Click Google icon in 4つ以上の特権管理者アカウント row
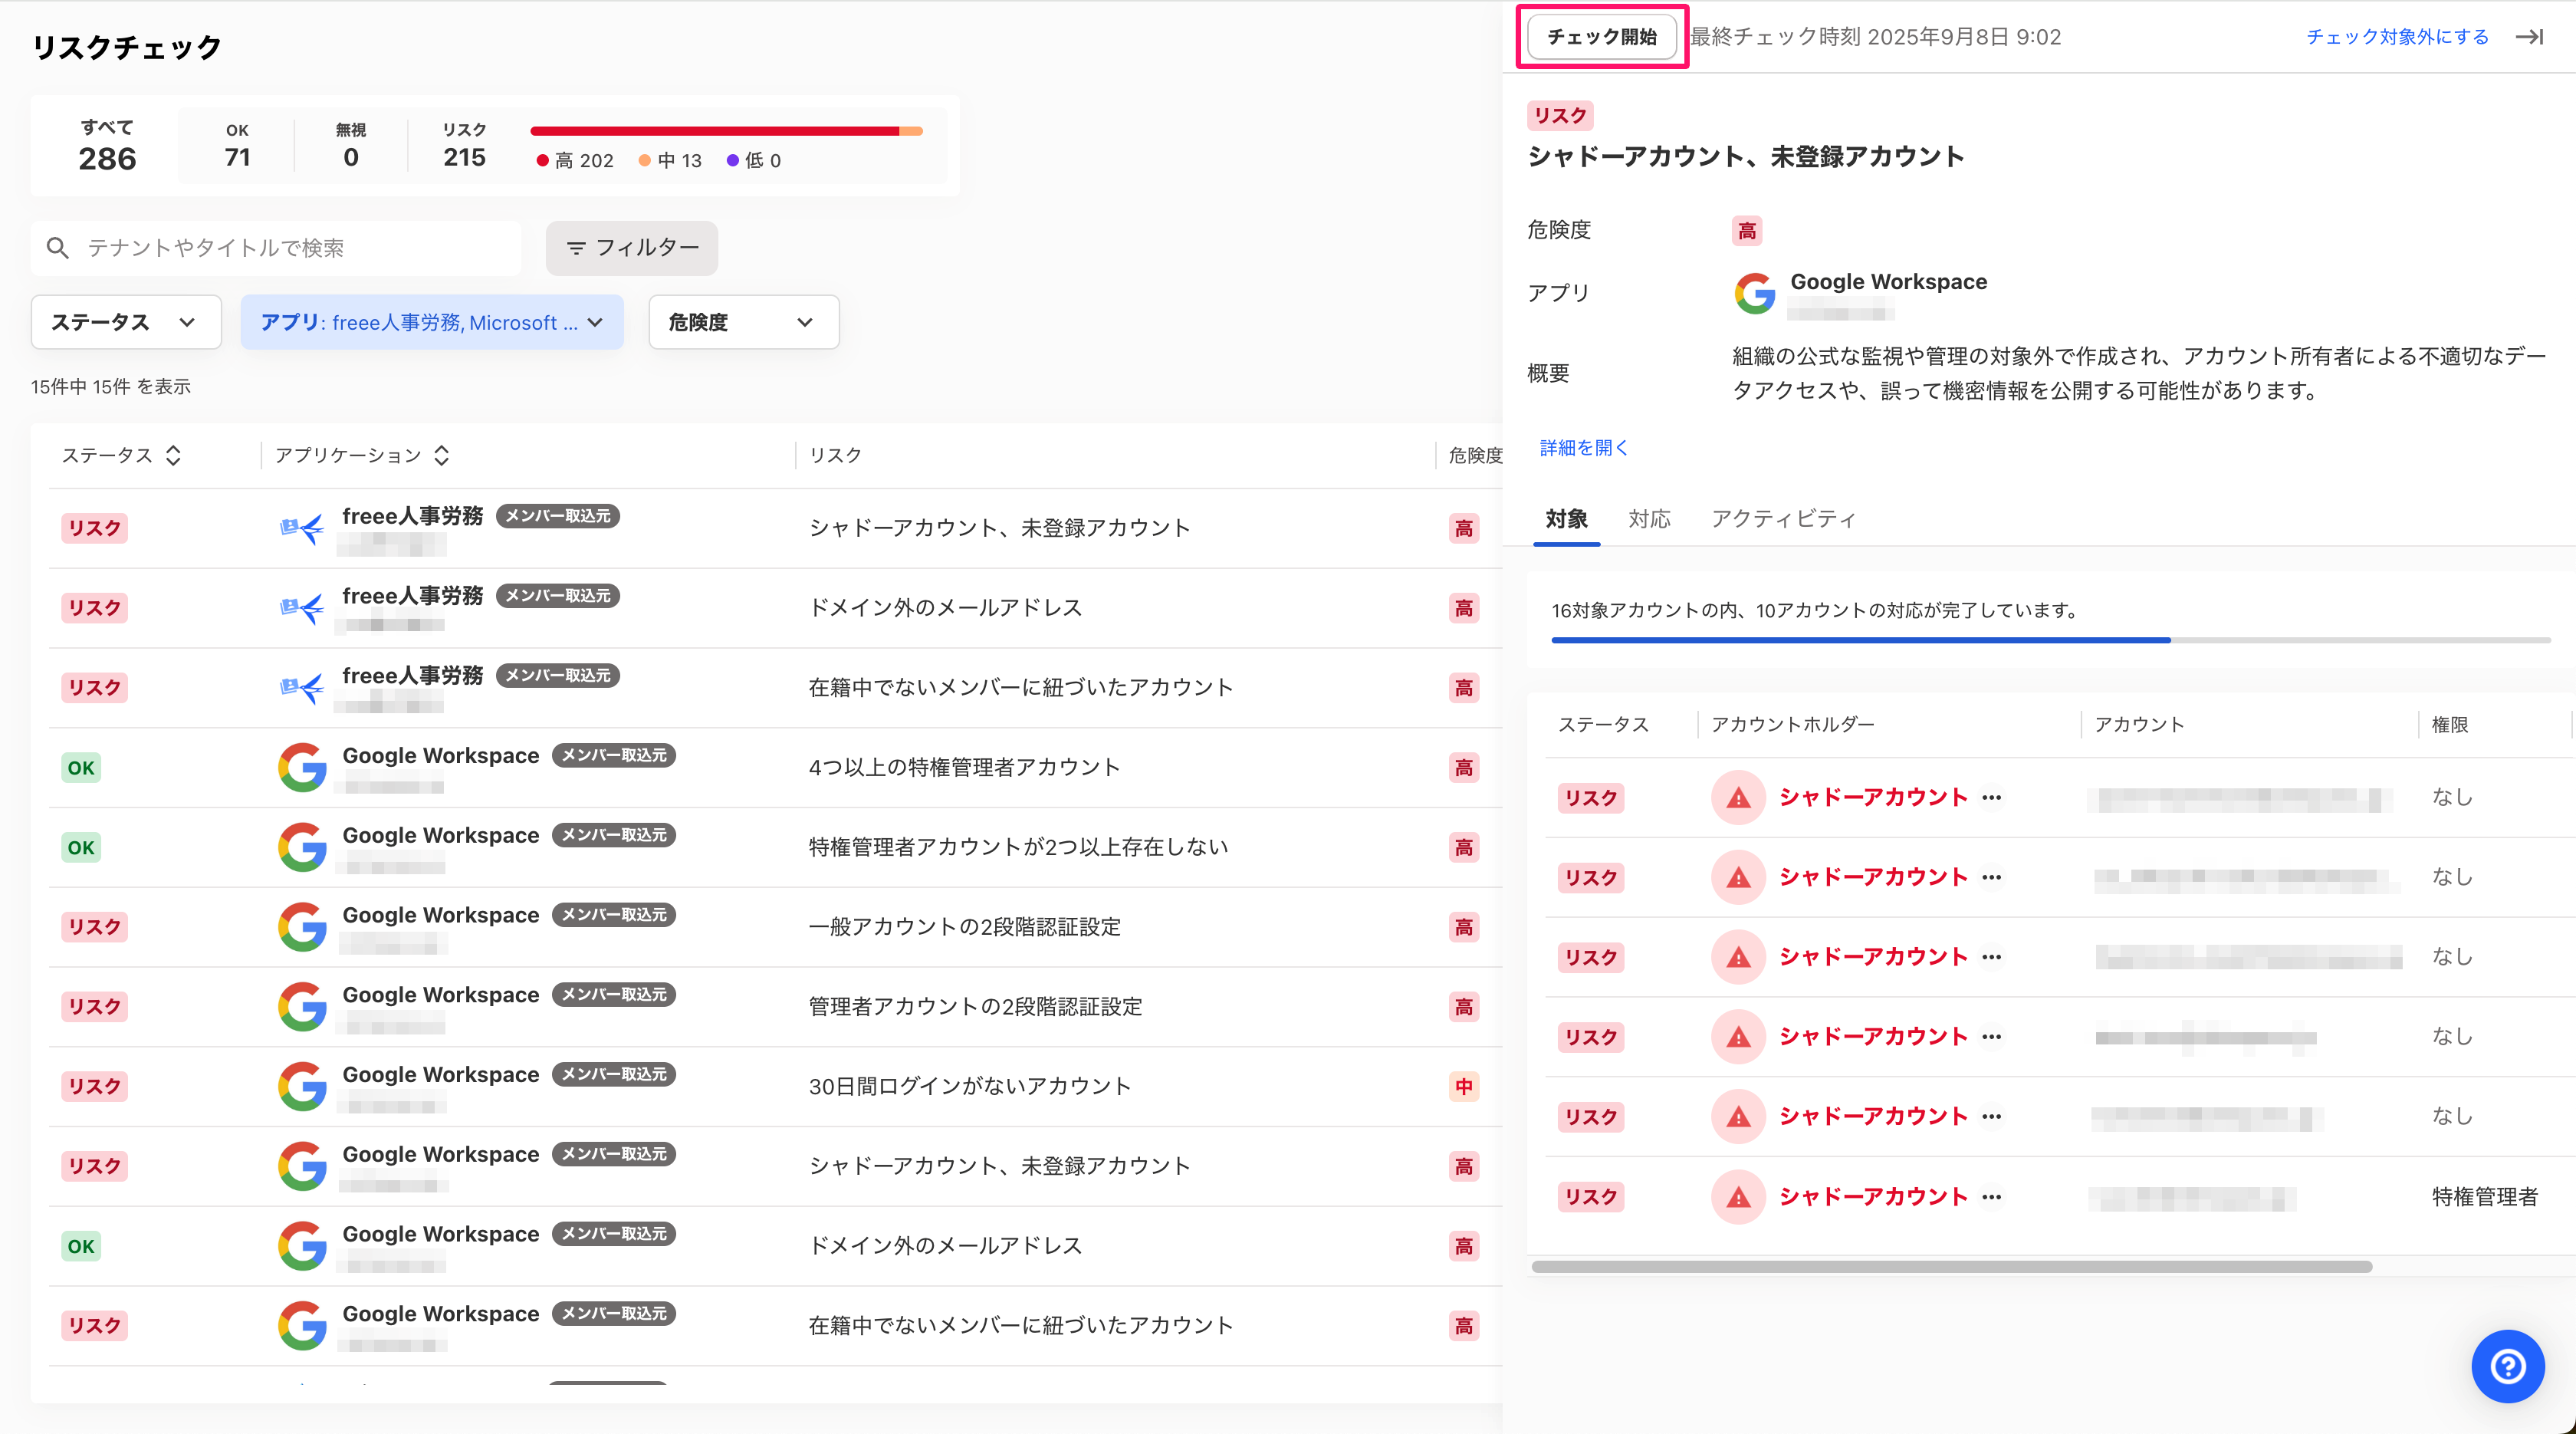 pyautogui.click(x=302, y=768)
